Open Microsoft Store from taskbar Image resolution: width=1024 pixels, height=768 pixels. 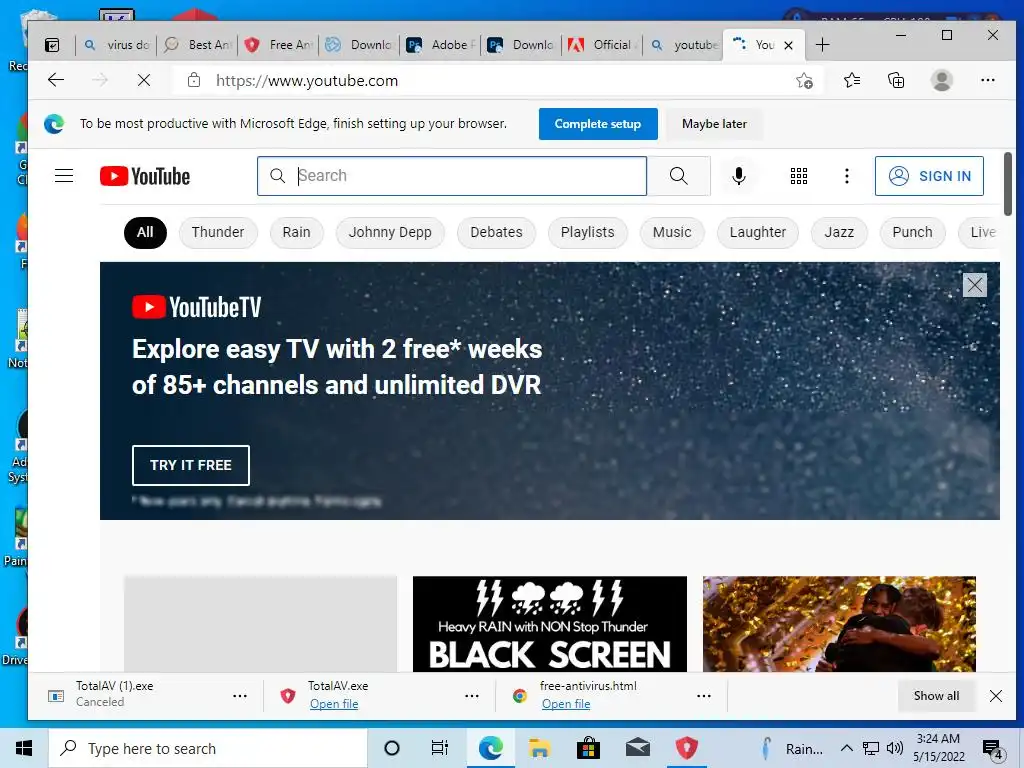point(588,748)
